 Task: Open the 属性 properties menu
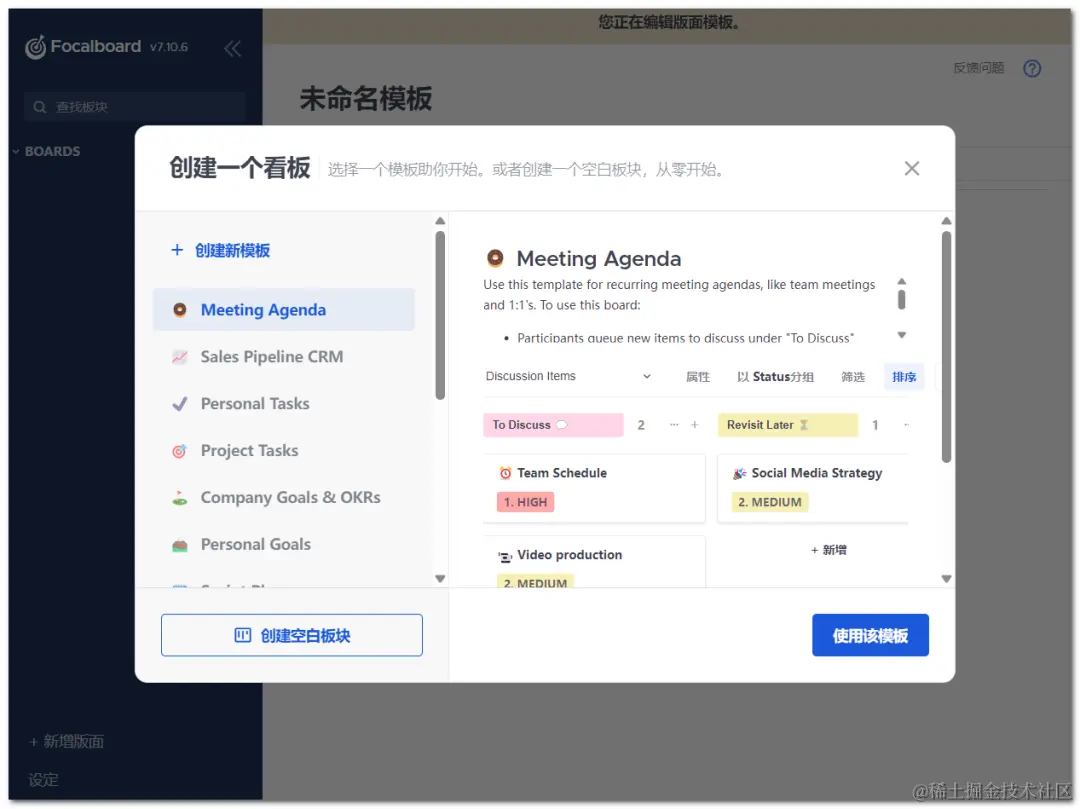[x=697, y=376]
